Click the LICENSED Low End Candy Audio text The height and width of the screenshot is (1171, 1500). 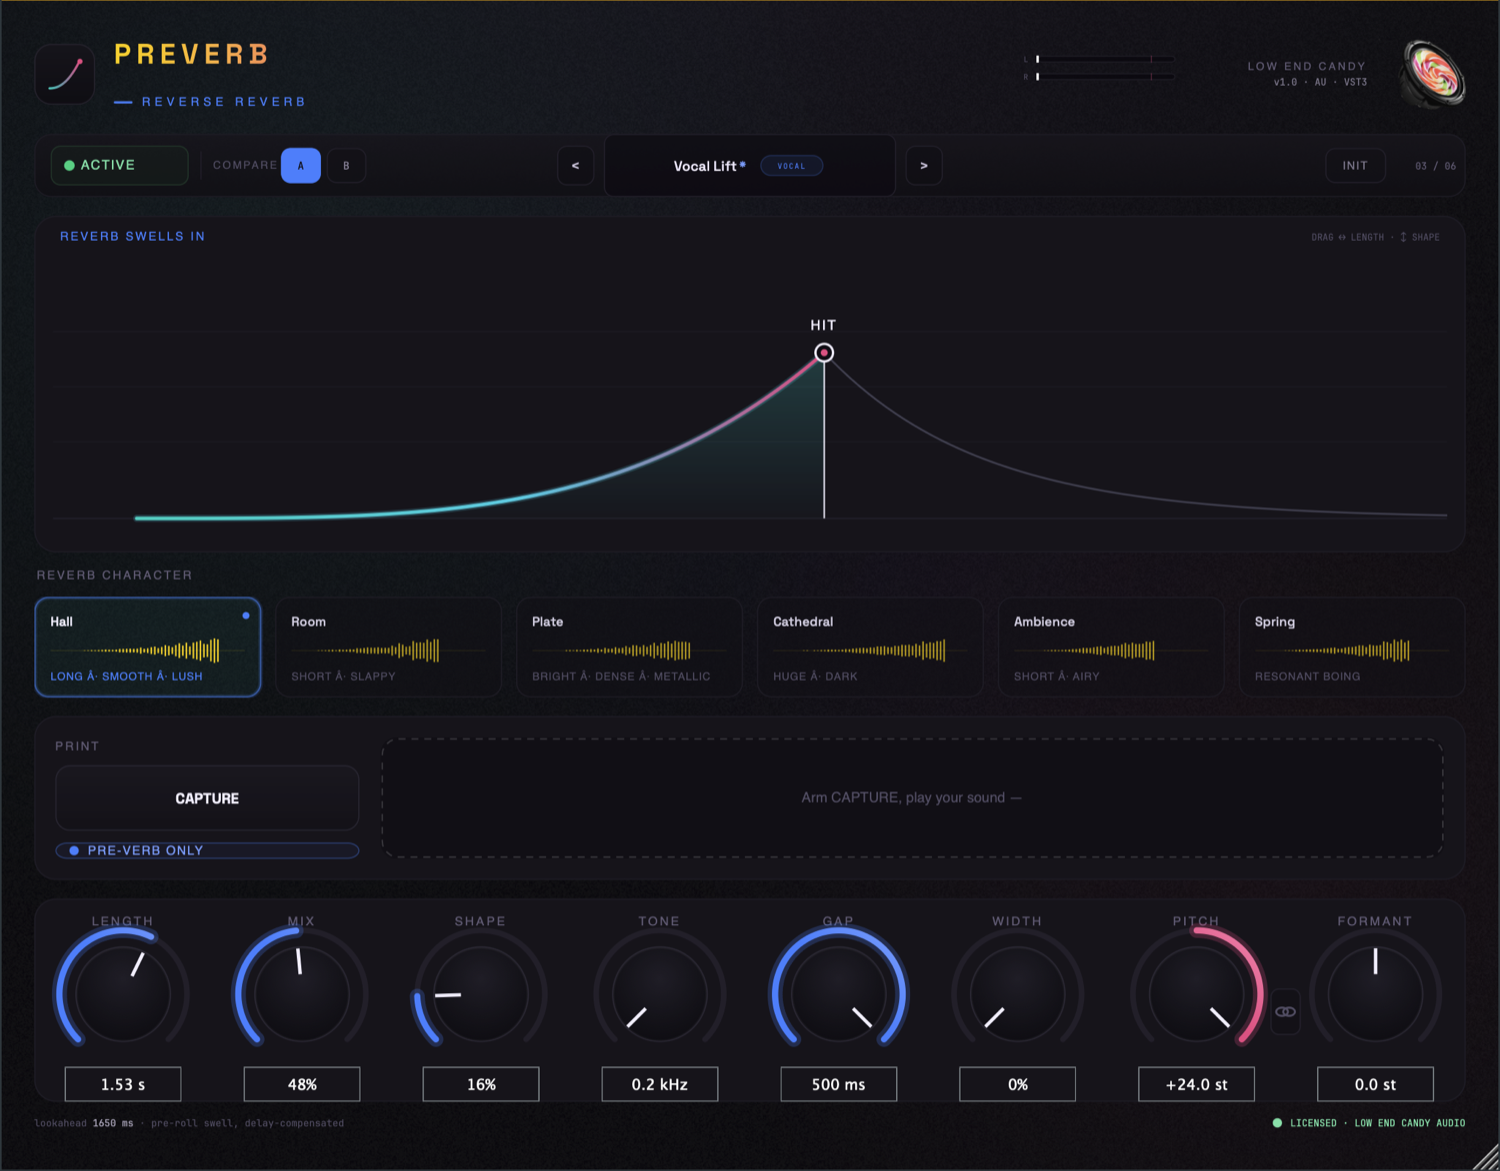click(x=1377, y=1123)
